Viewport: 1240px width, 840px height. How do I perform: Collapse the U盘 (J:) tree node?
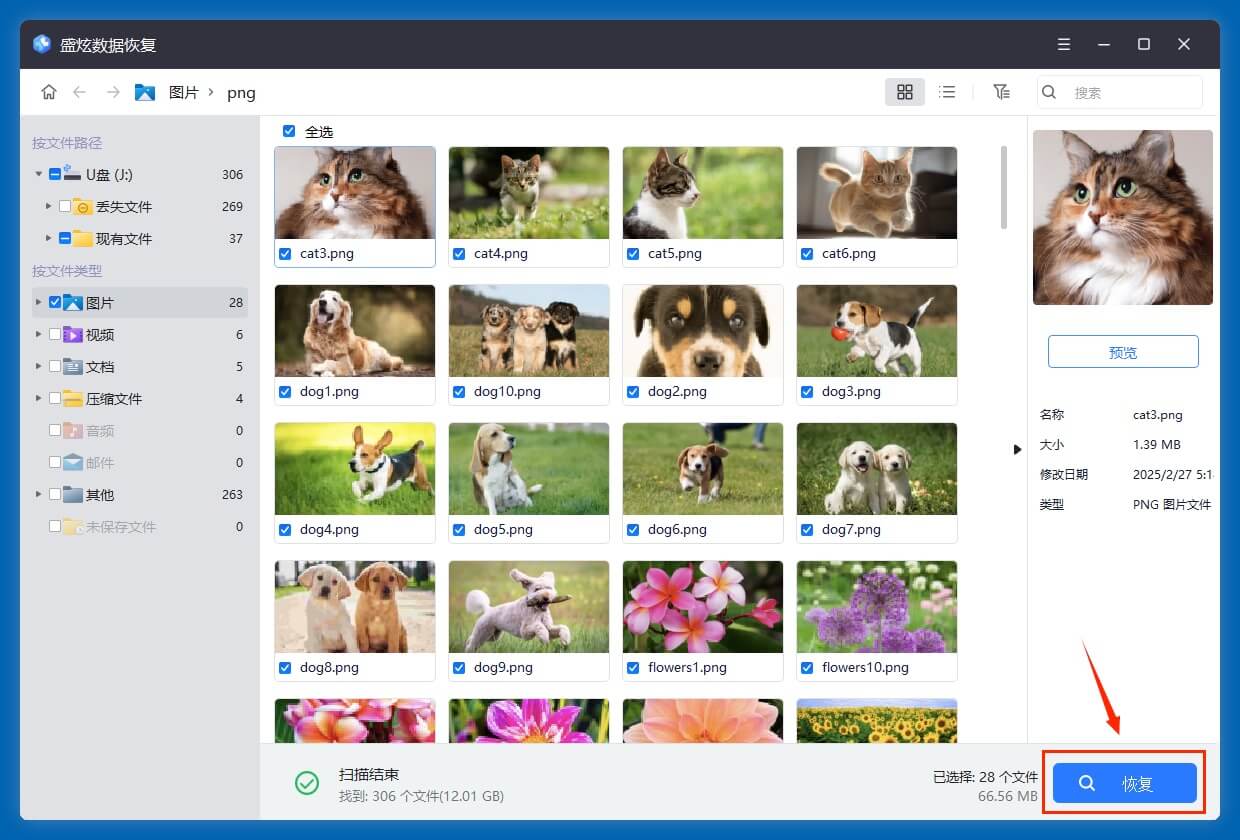[x=39, y=174]
